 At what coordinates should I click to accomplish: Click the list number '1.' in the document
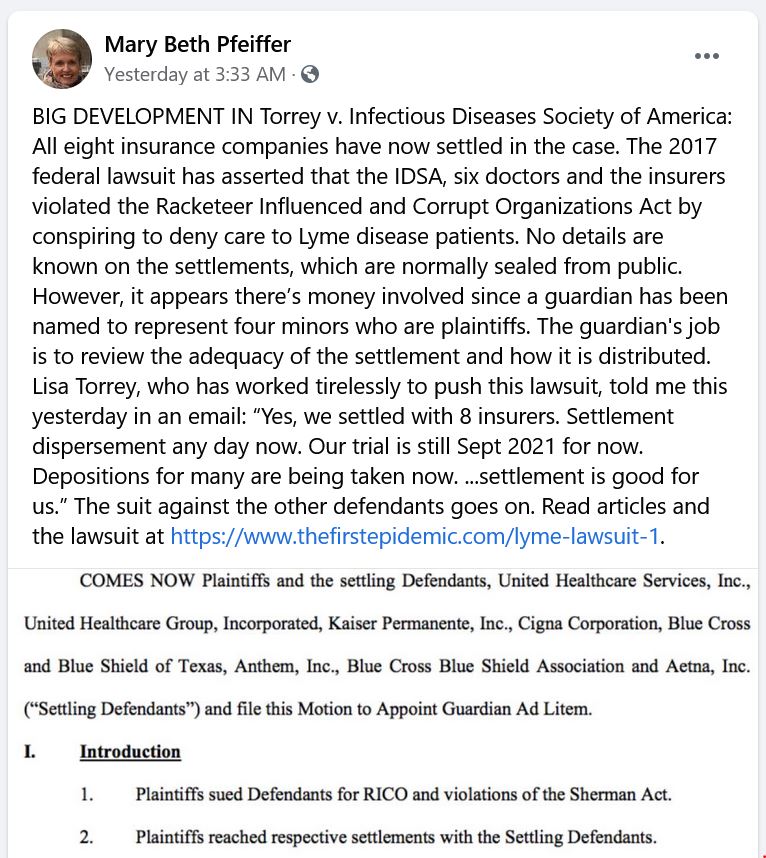point(87,795)
